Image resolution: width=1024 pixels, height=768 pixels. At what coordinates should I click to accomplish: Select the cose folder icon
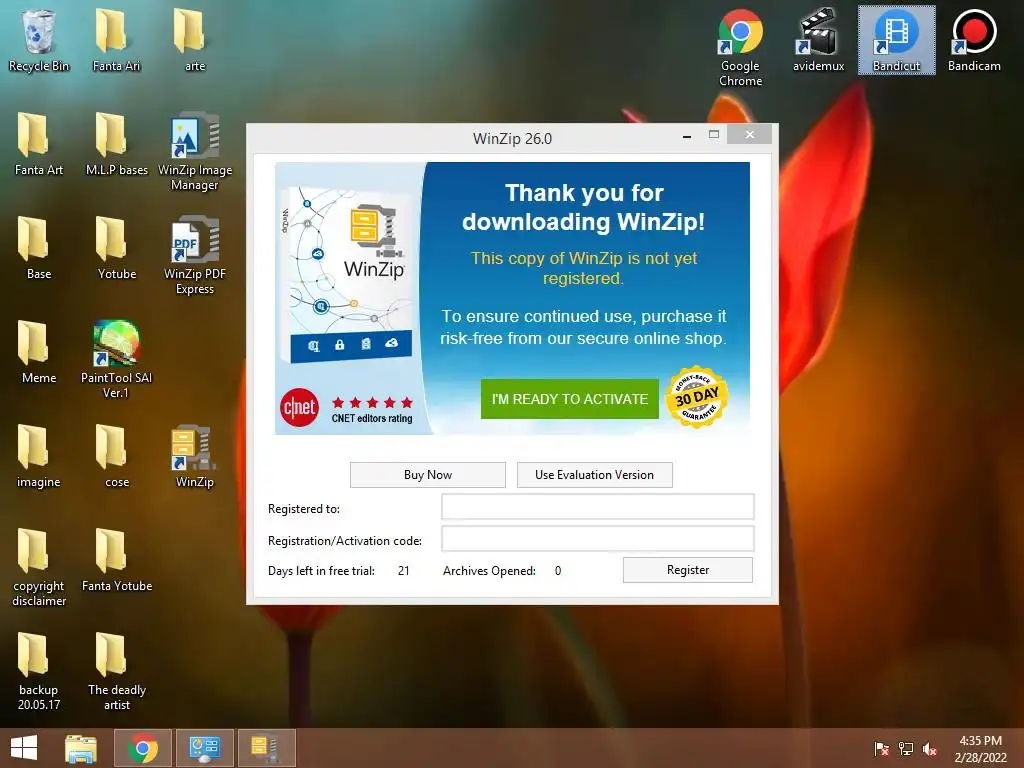[x=116, y=456]
